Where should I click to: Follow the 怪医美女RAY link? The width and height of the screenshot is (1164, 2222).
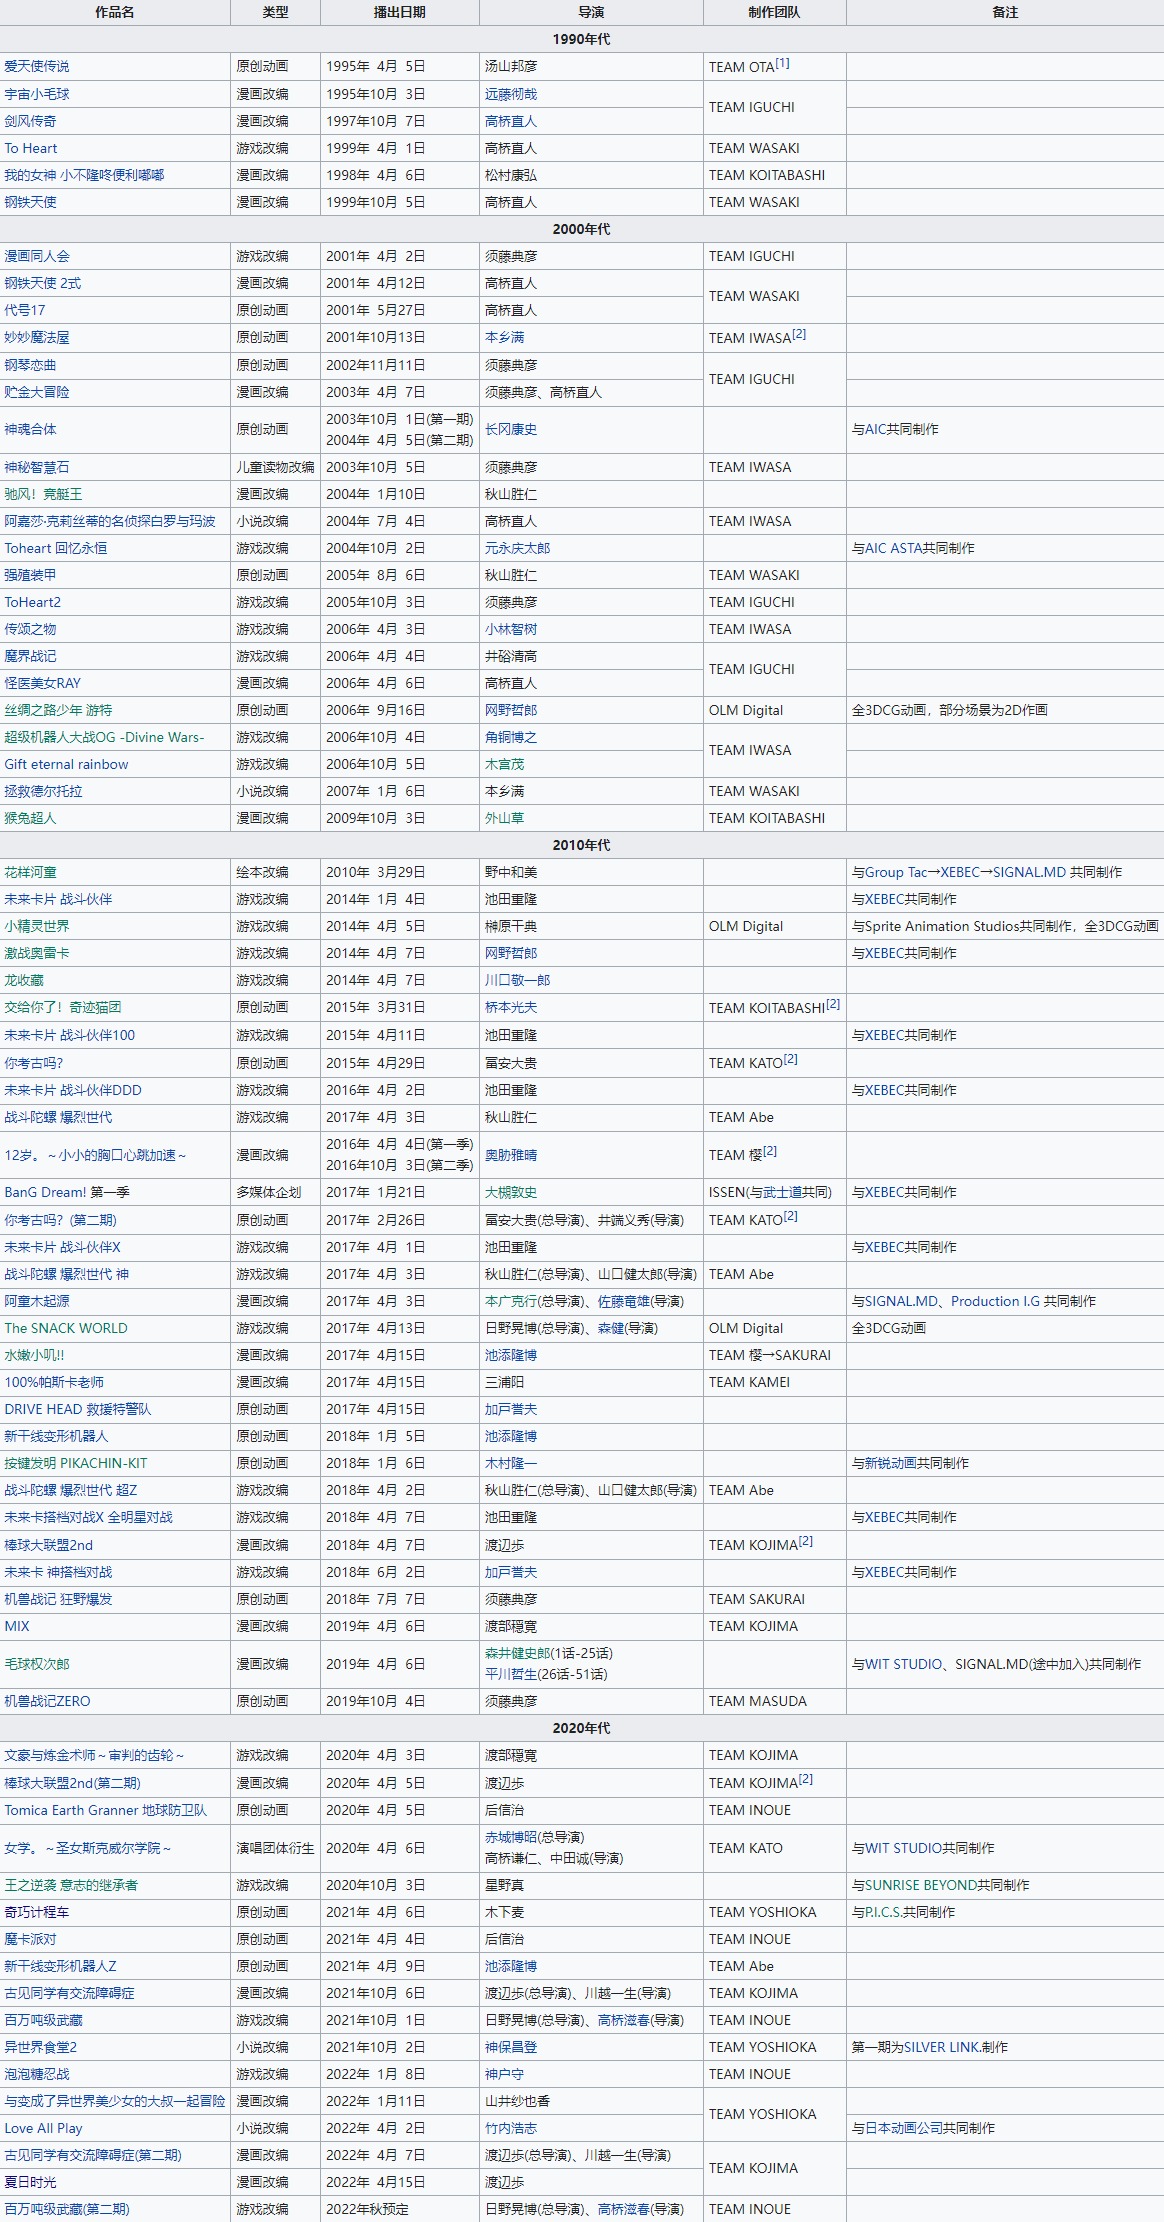coord(43,683)
